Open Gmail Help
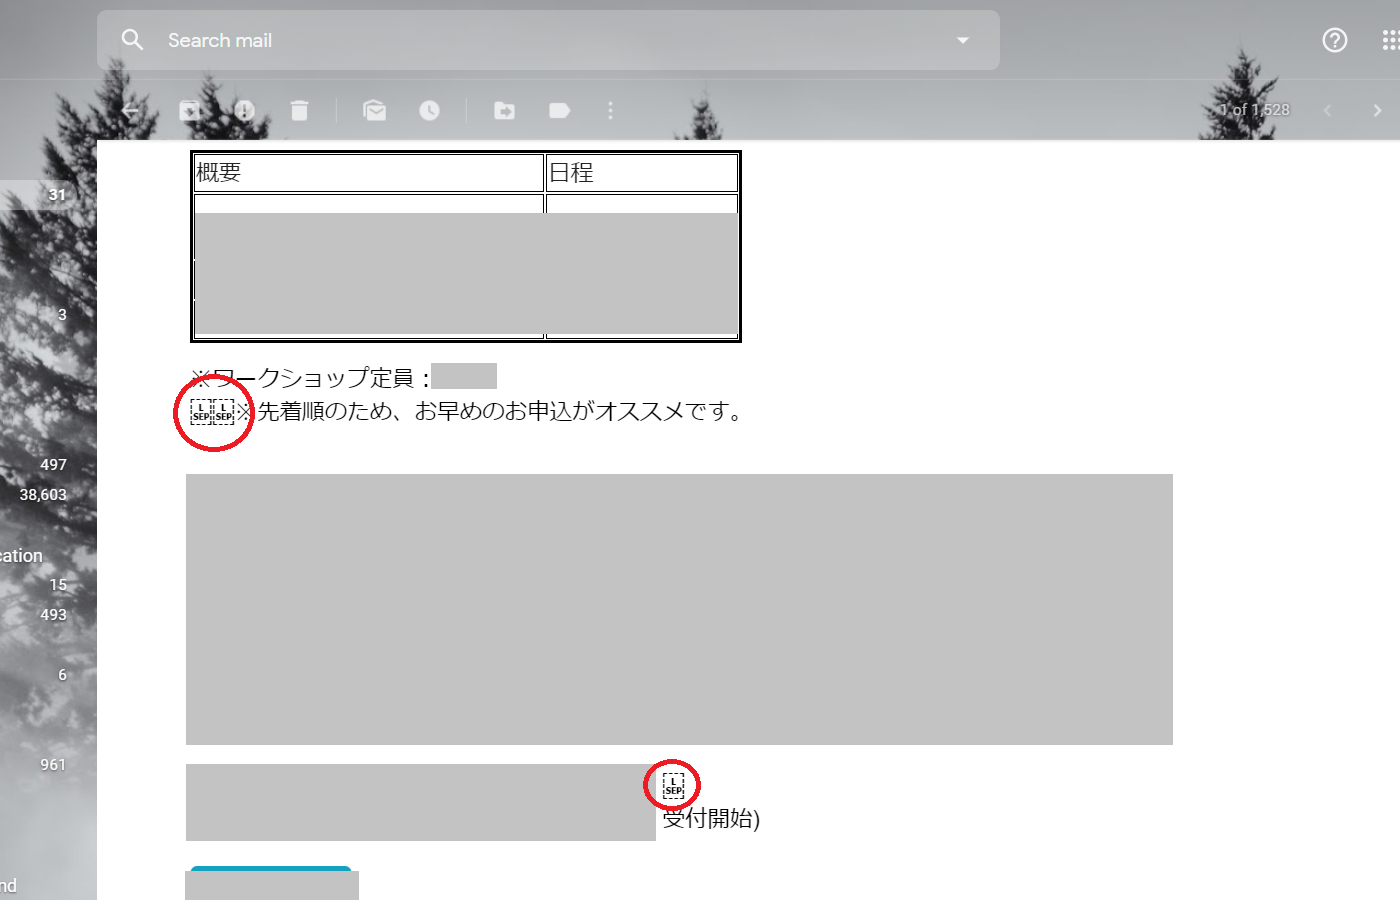The width and height of the screenshot is (1400, 900). pos(1334,40)
